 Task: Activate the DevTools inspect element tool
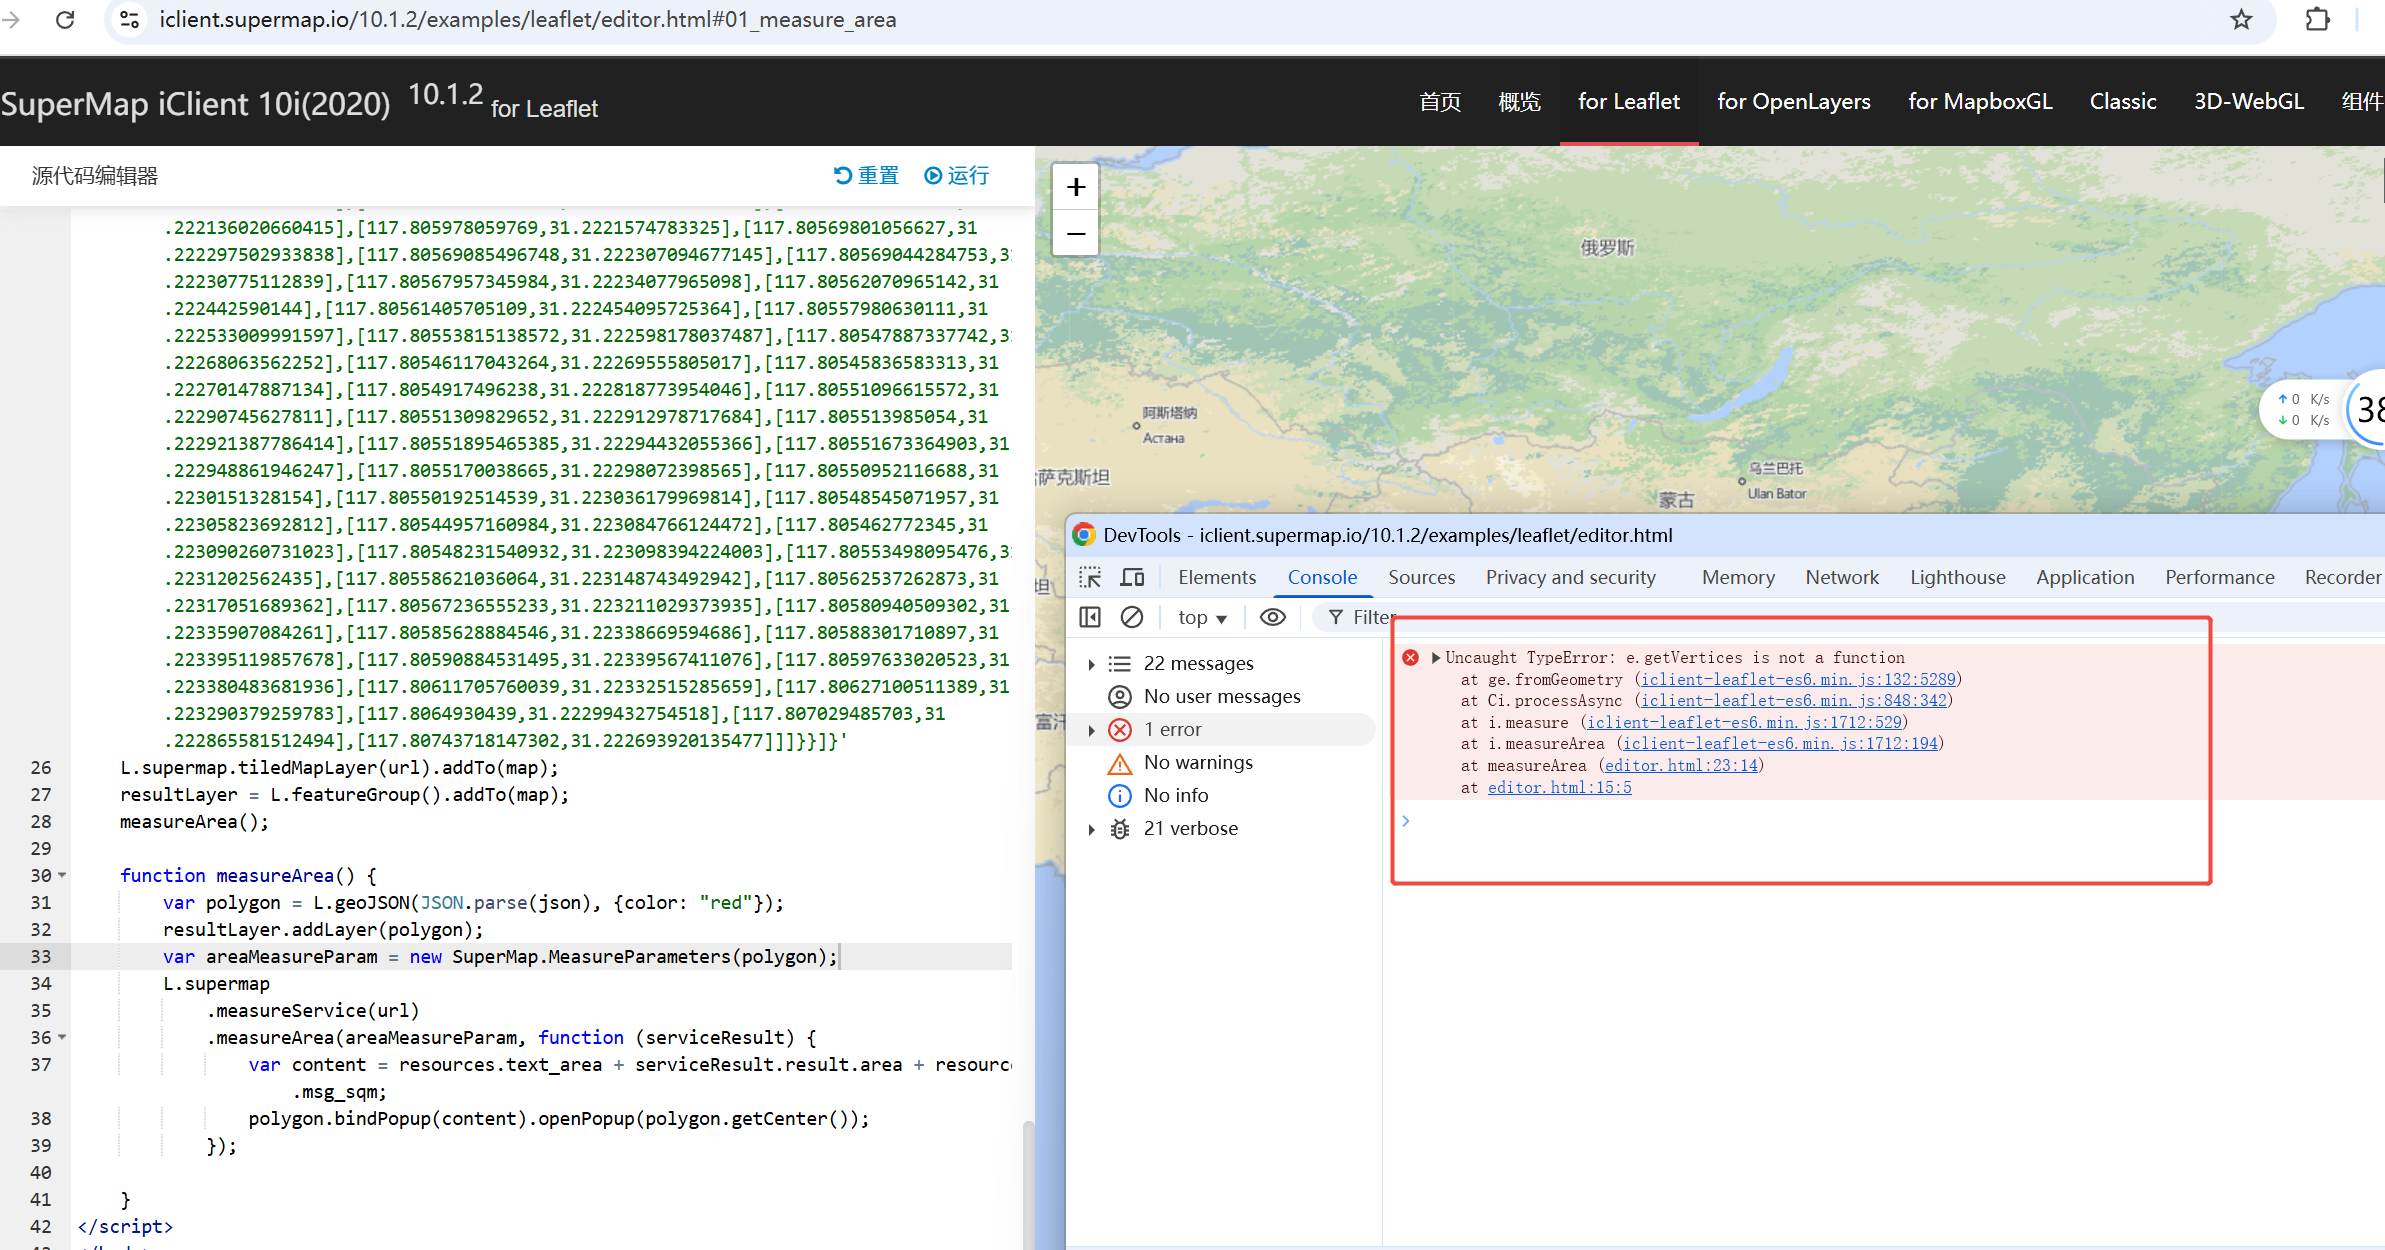pyautogui.click(x=1090, y=577)
